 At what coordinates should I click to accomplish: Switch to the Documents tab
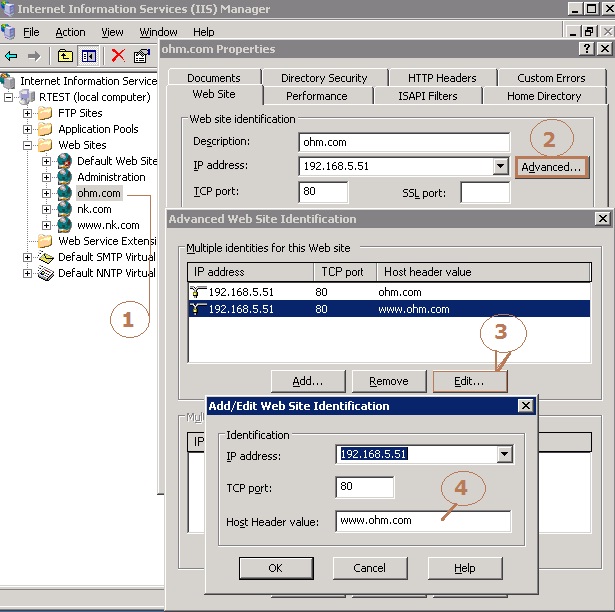tap(214, 78)
